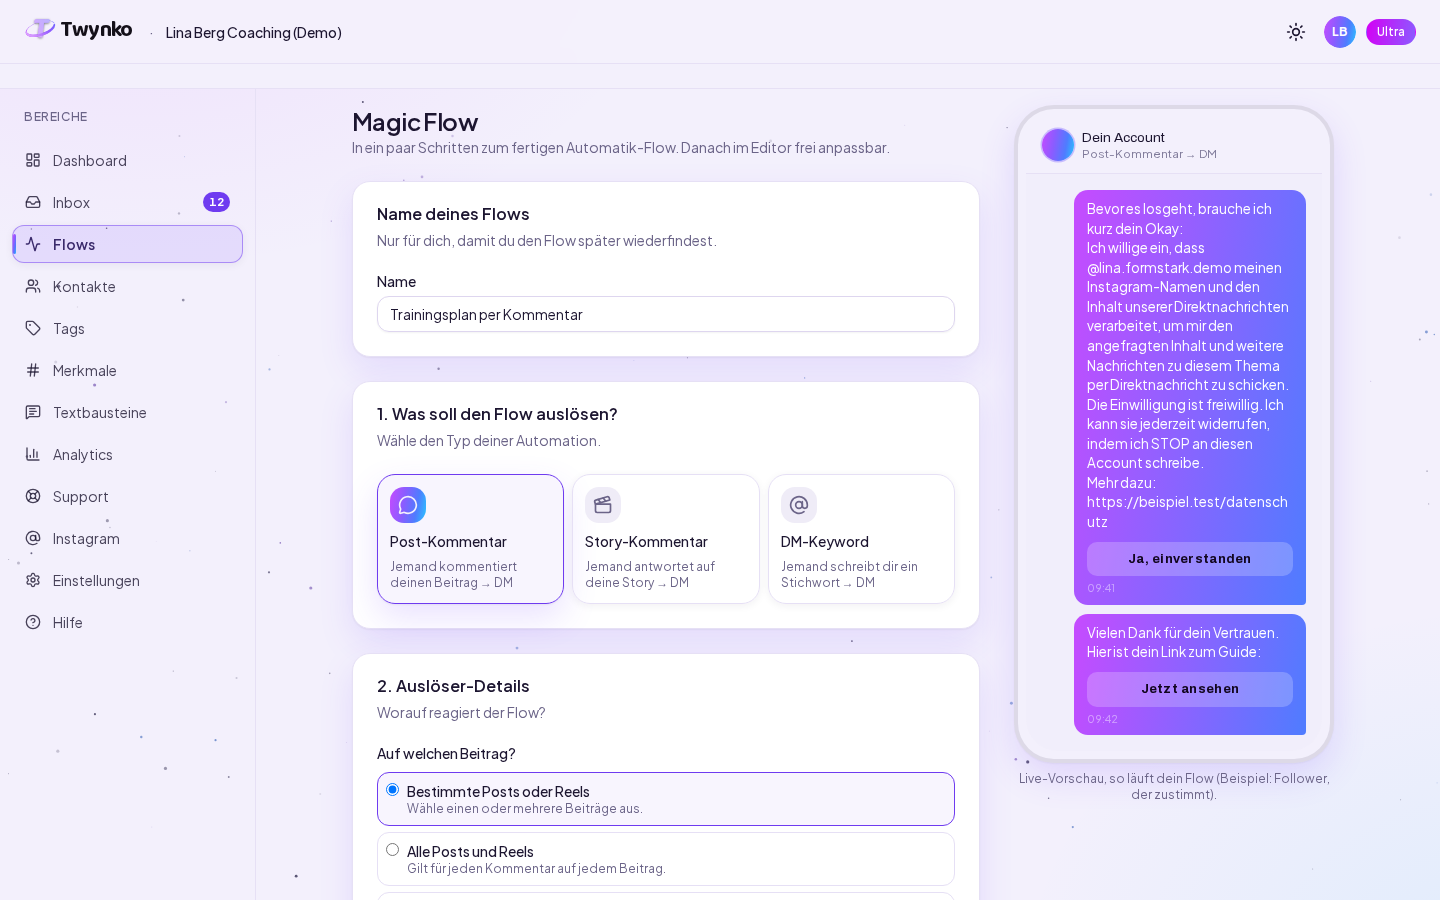Click 'Dein Account' preview header text

click(1123, 138)
